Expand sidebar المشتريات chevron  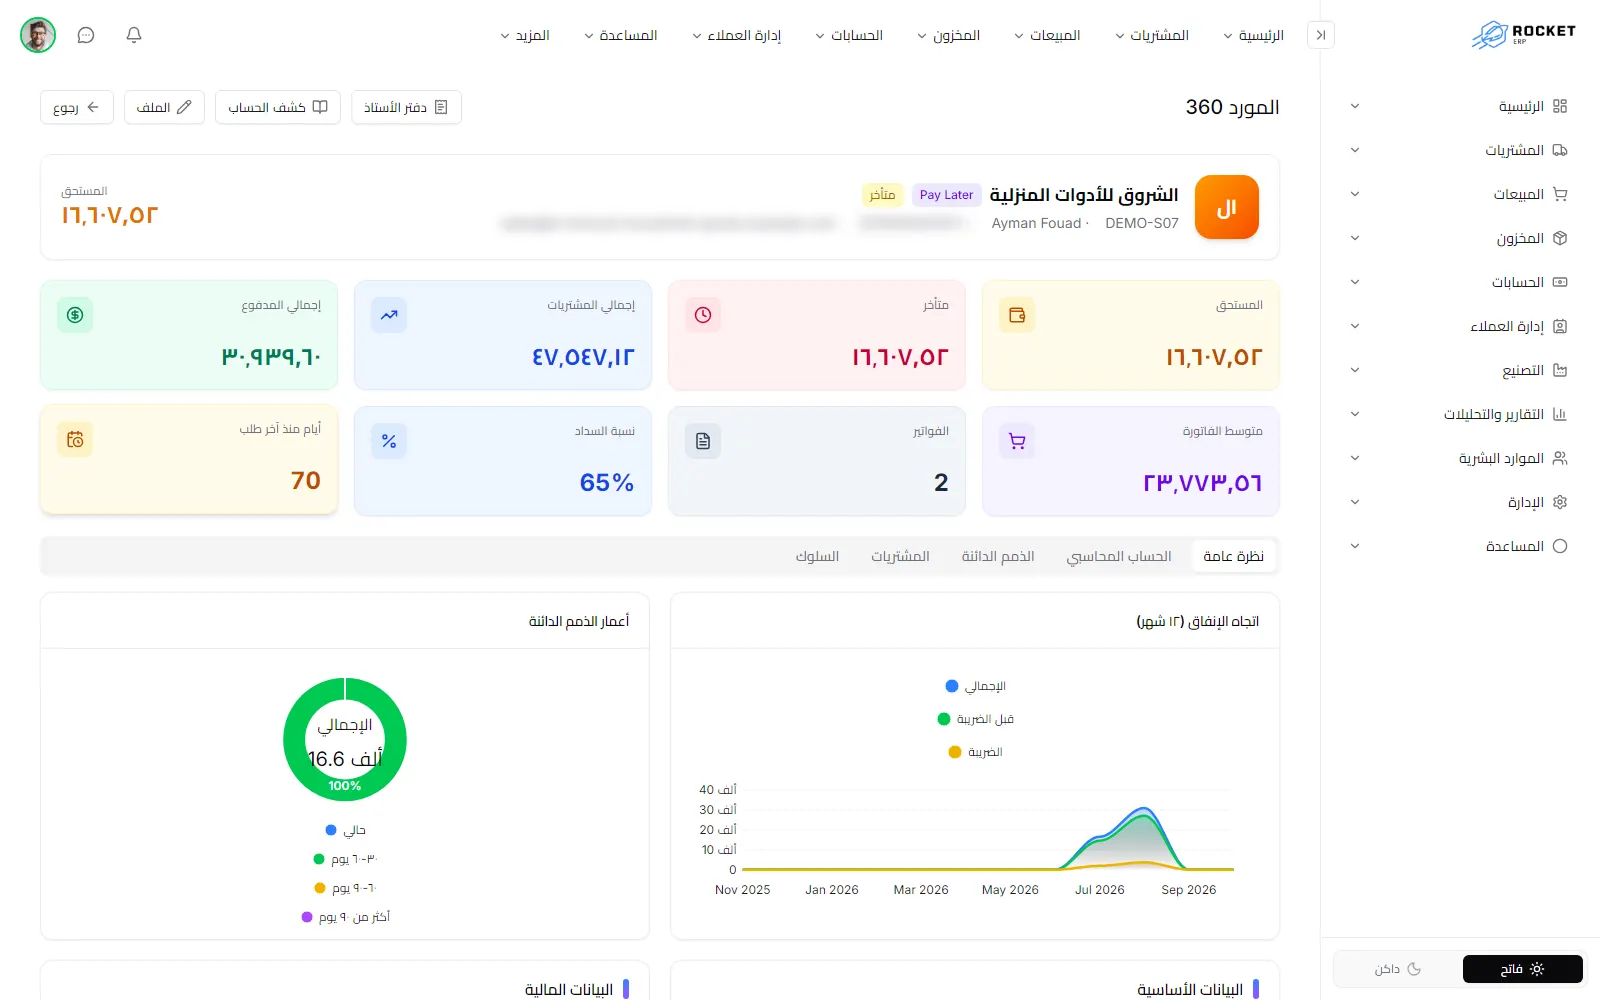click(1355, 150)
